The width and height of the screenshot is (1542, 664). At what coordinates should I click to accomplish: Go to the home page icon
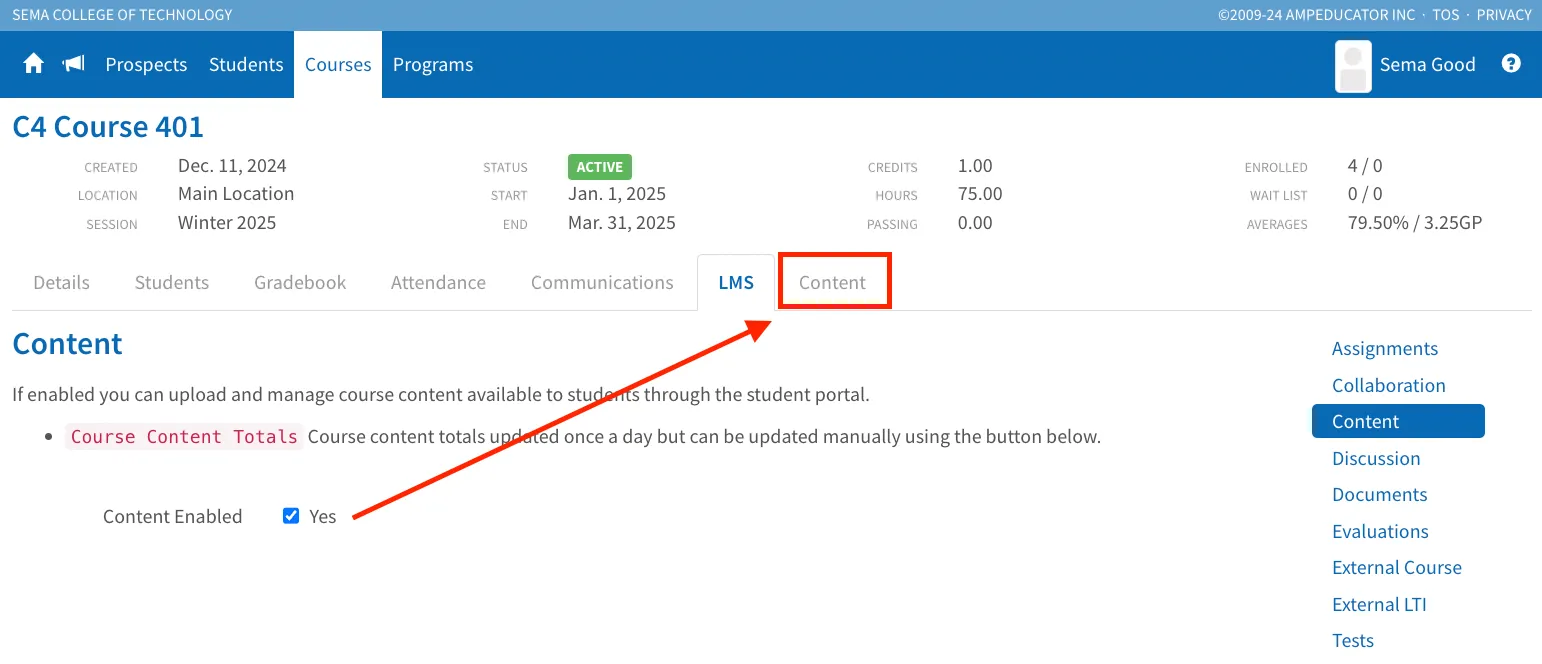click(34, 64)
